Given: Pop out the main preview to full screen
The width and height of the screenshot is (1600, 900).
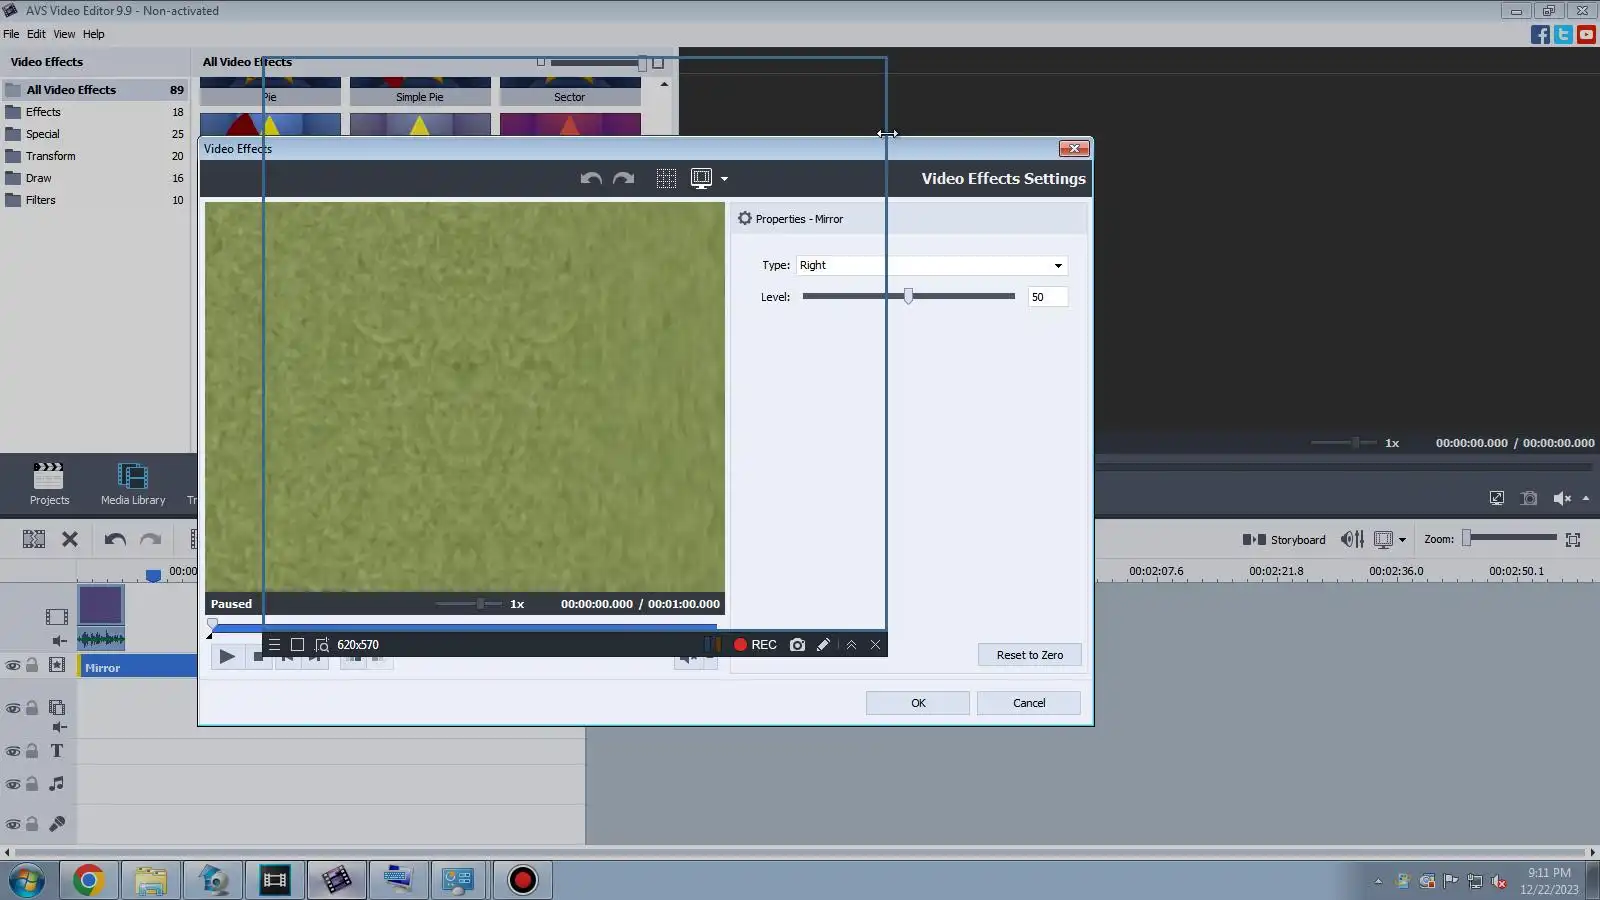Looking at the screenshot, I should [1497, 498].
